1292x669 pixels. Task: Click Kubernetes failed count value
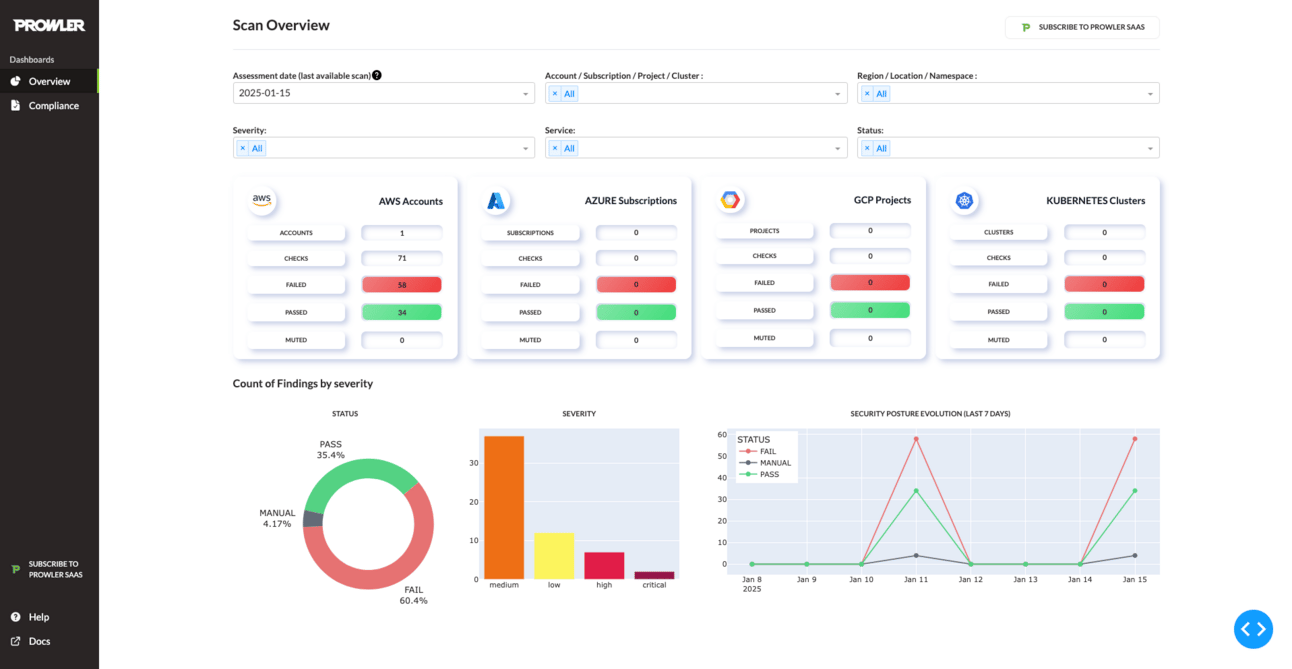pyautogui.click(x=1104, y=284)
